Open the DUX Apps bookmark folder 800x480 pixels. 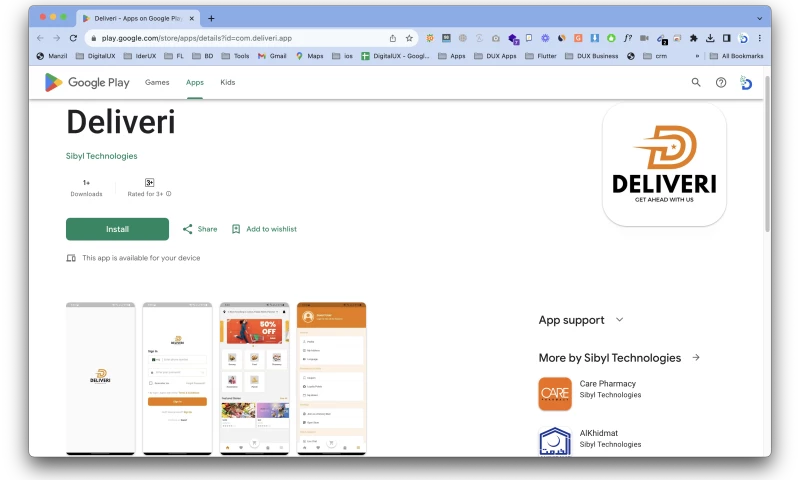coord(495,56)
